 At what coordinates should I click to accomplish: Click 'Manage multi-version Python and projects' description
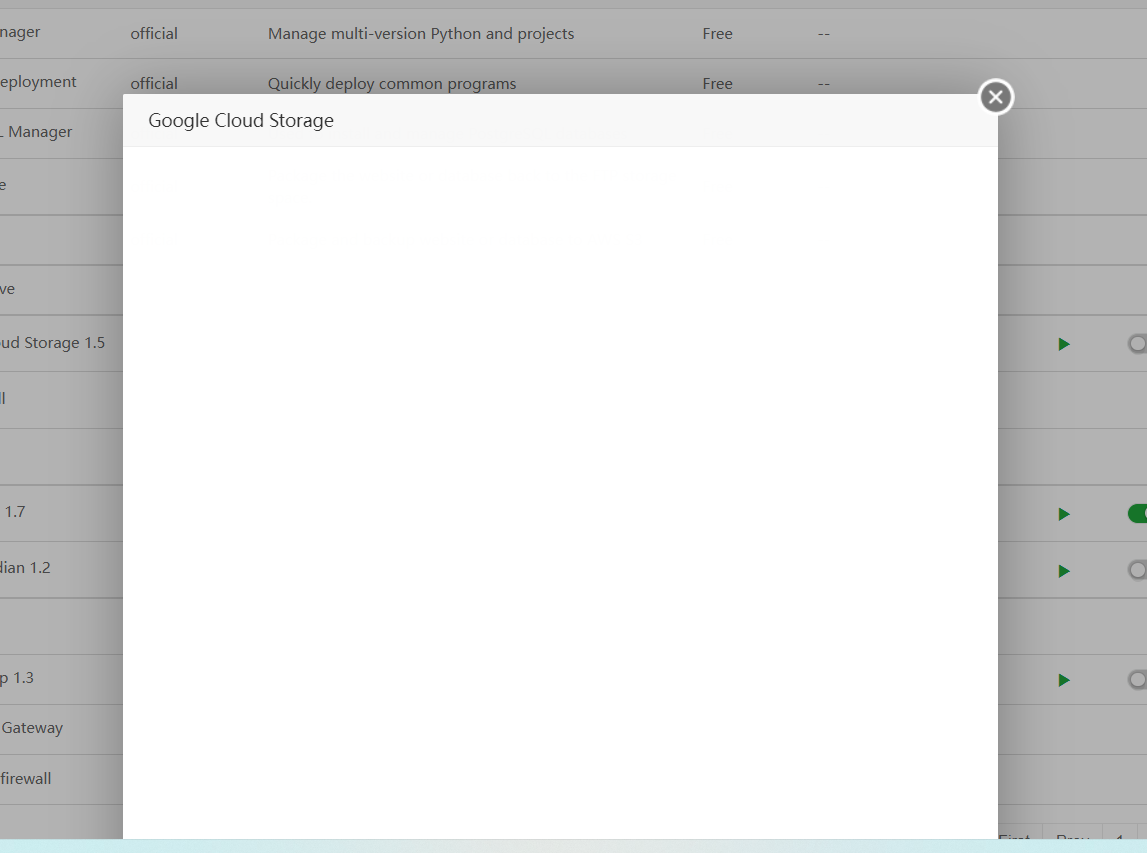point(421,34)
